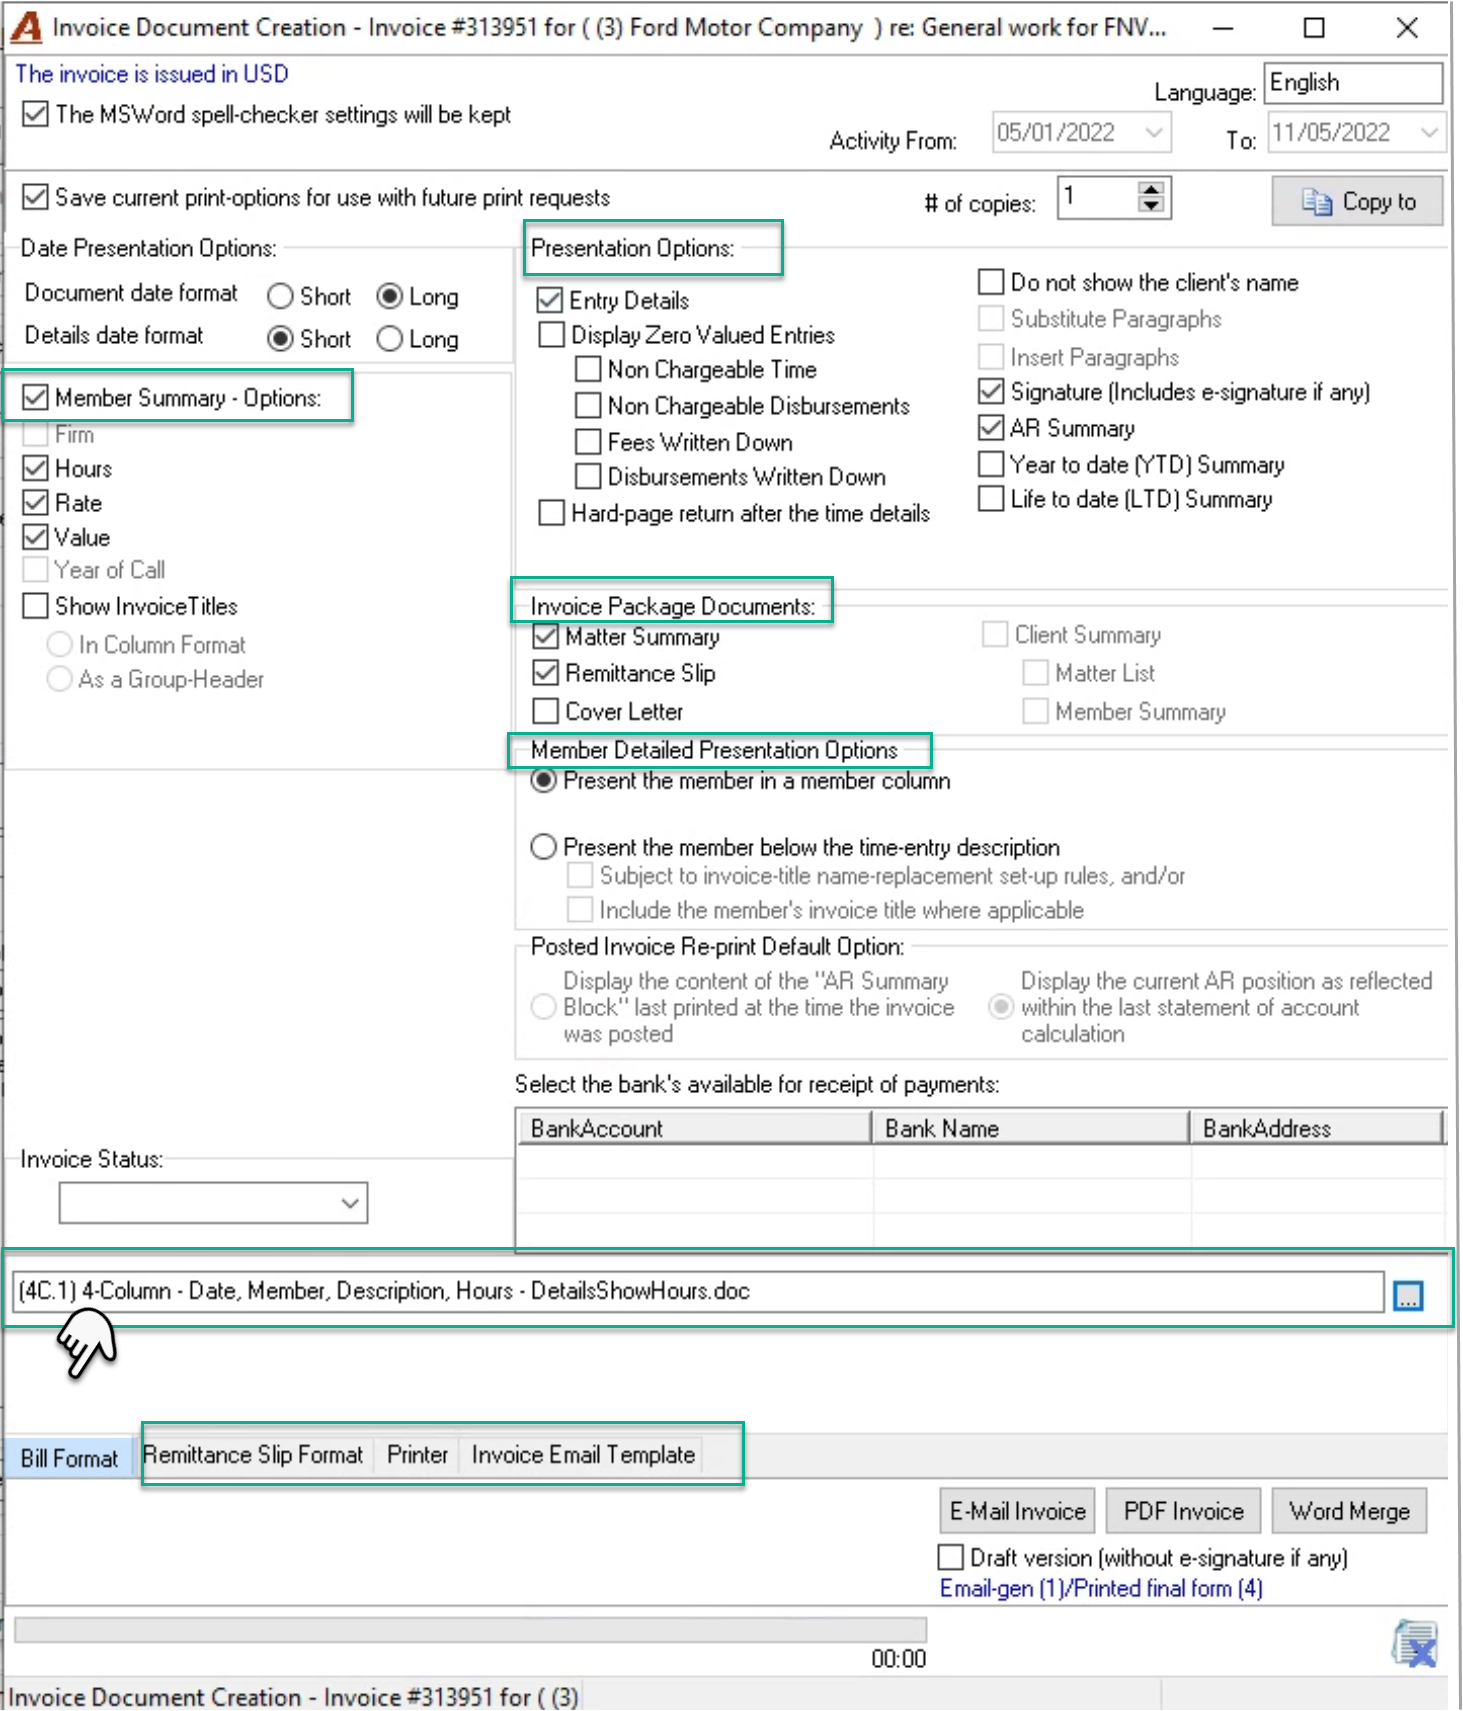Choose present member below time-entry description
The width and height of the screenshot is (1463, 1711).
point(543,847)
